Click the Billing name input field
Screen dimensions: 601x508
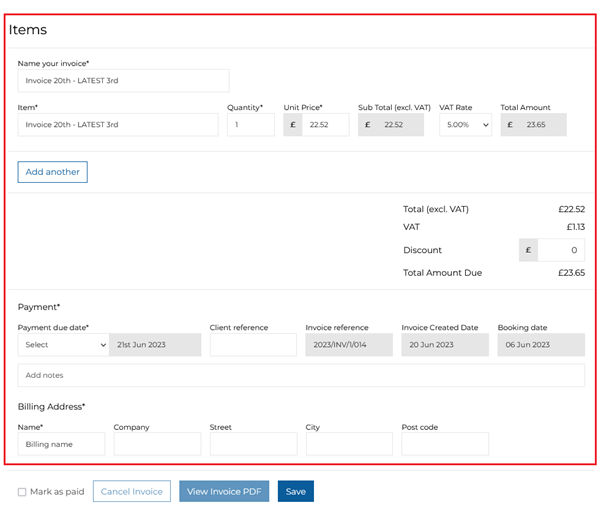pos(61,444)
